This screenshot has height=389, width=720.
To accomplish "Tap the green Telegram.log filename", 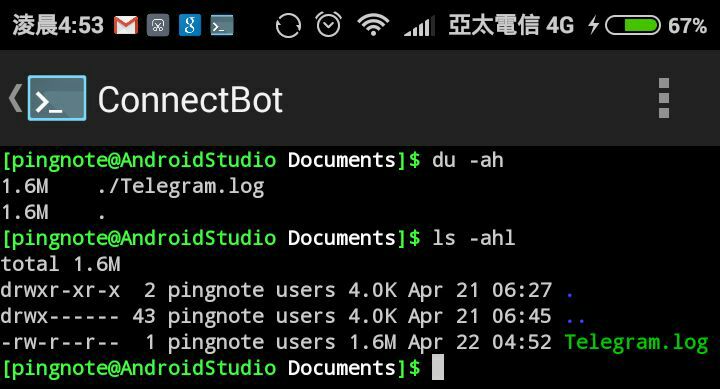I will click(636, 343).
